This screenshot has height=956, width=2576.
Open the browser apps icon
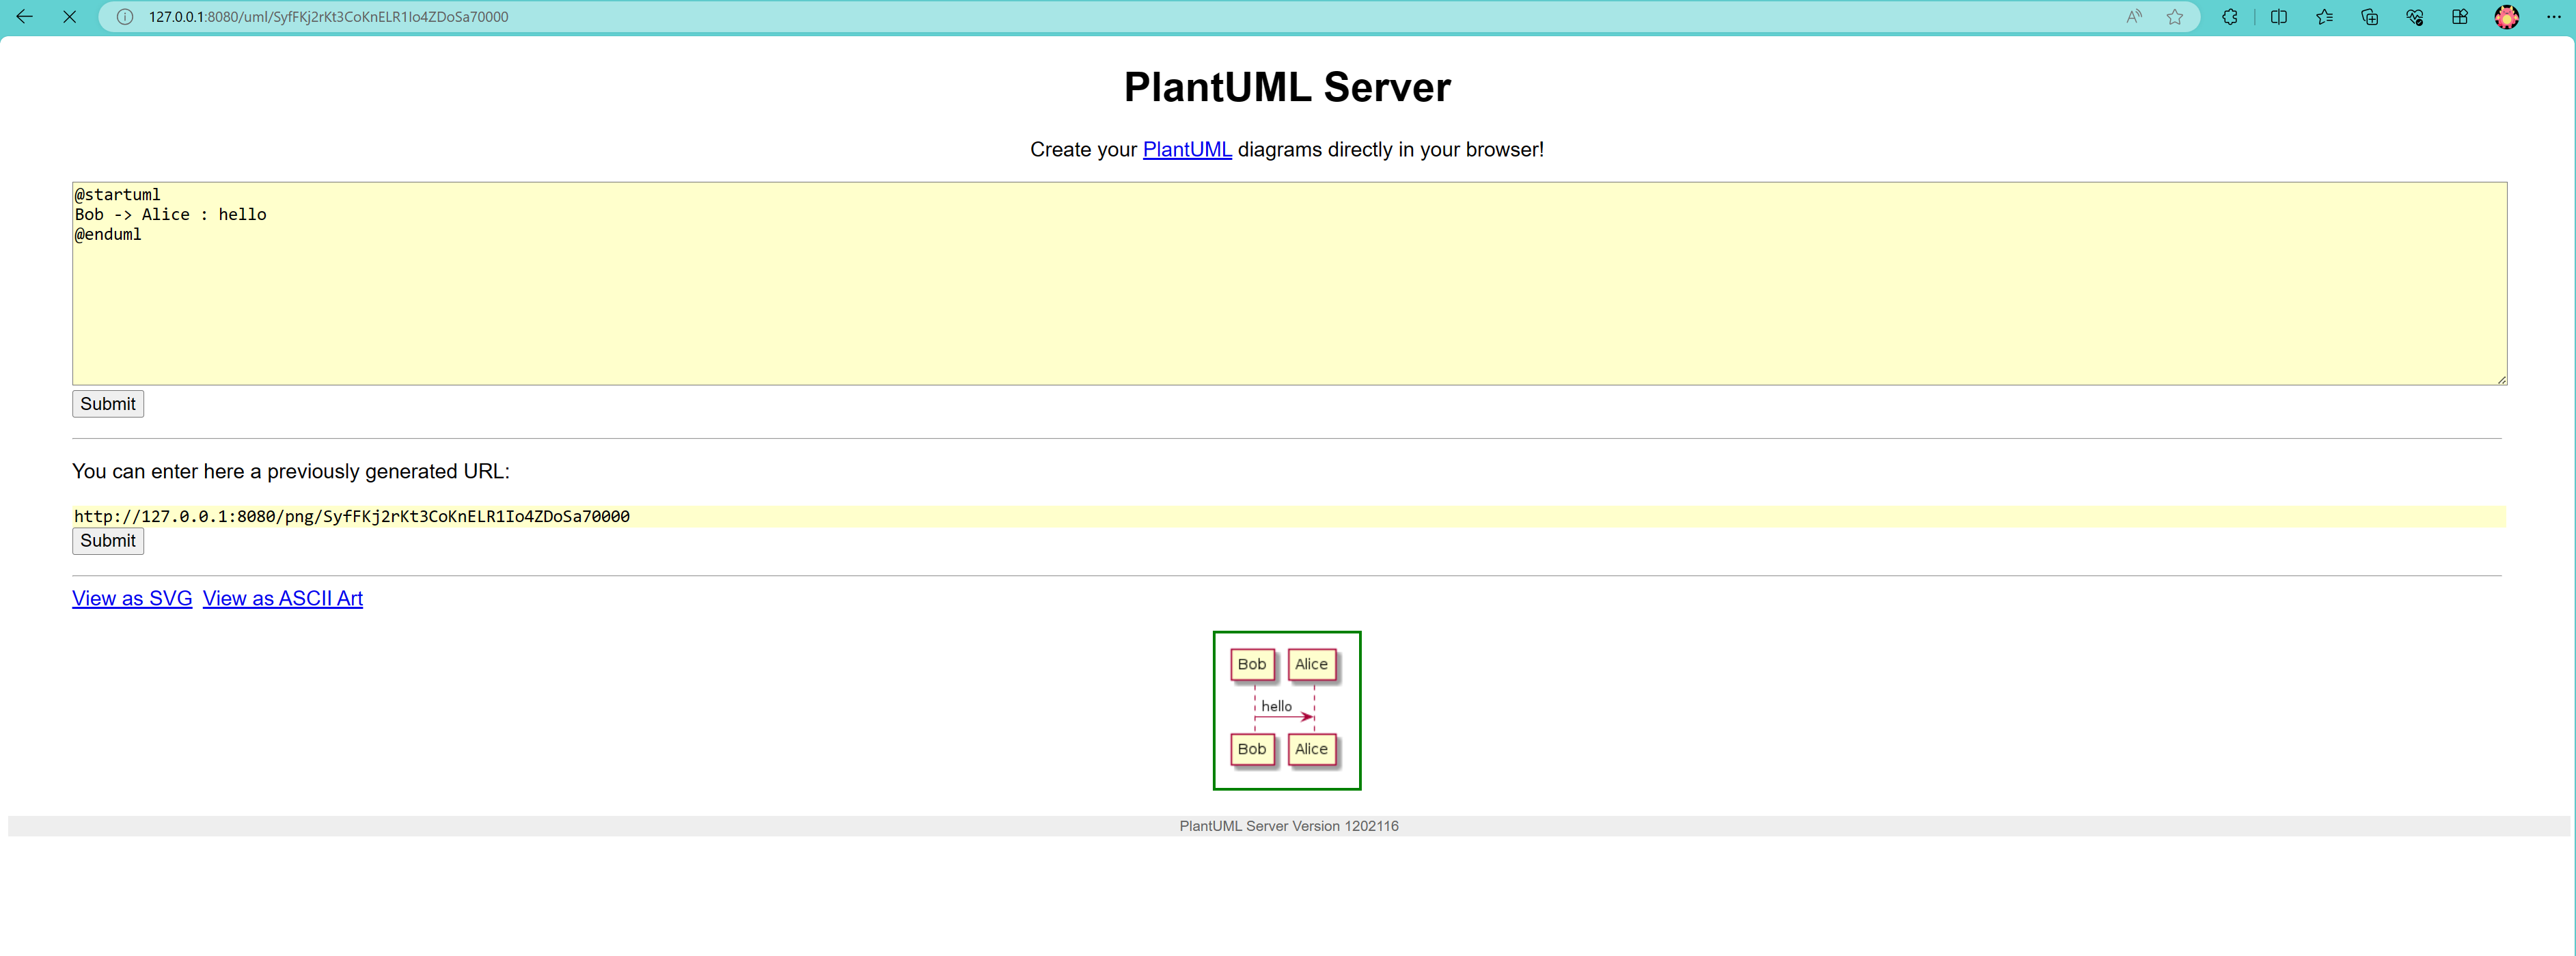2460,17
